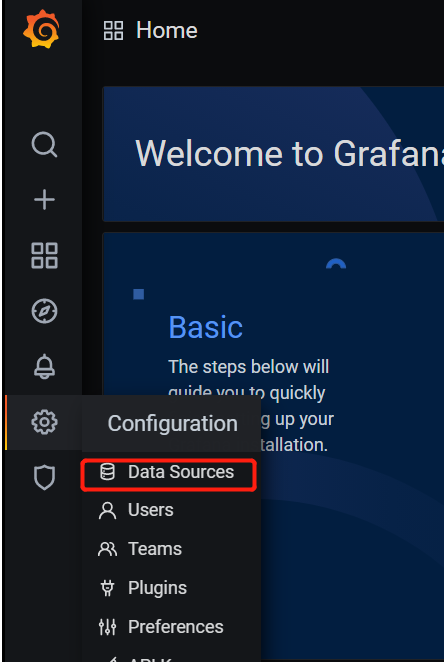Open the Alerting bell icon
The height and width of the screenshot is (662, 444).
coord(44,366)
